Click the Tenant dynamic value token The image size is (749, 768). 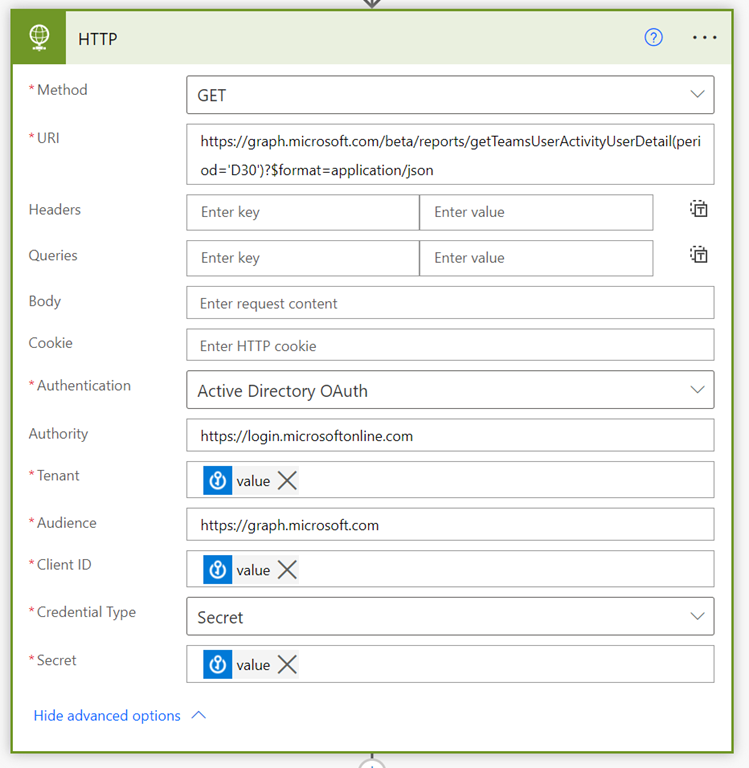click(x=238, y=481)
